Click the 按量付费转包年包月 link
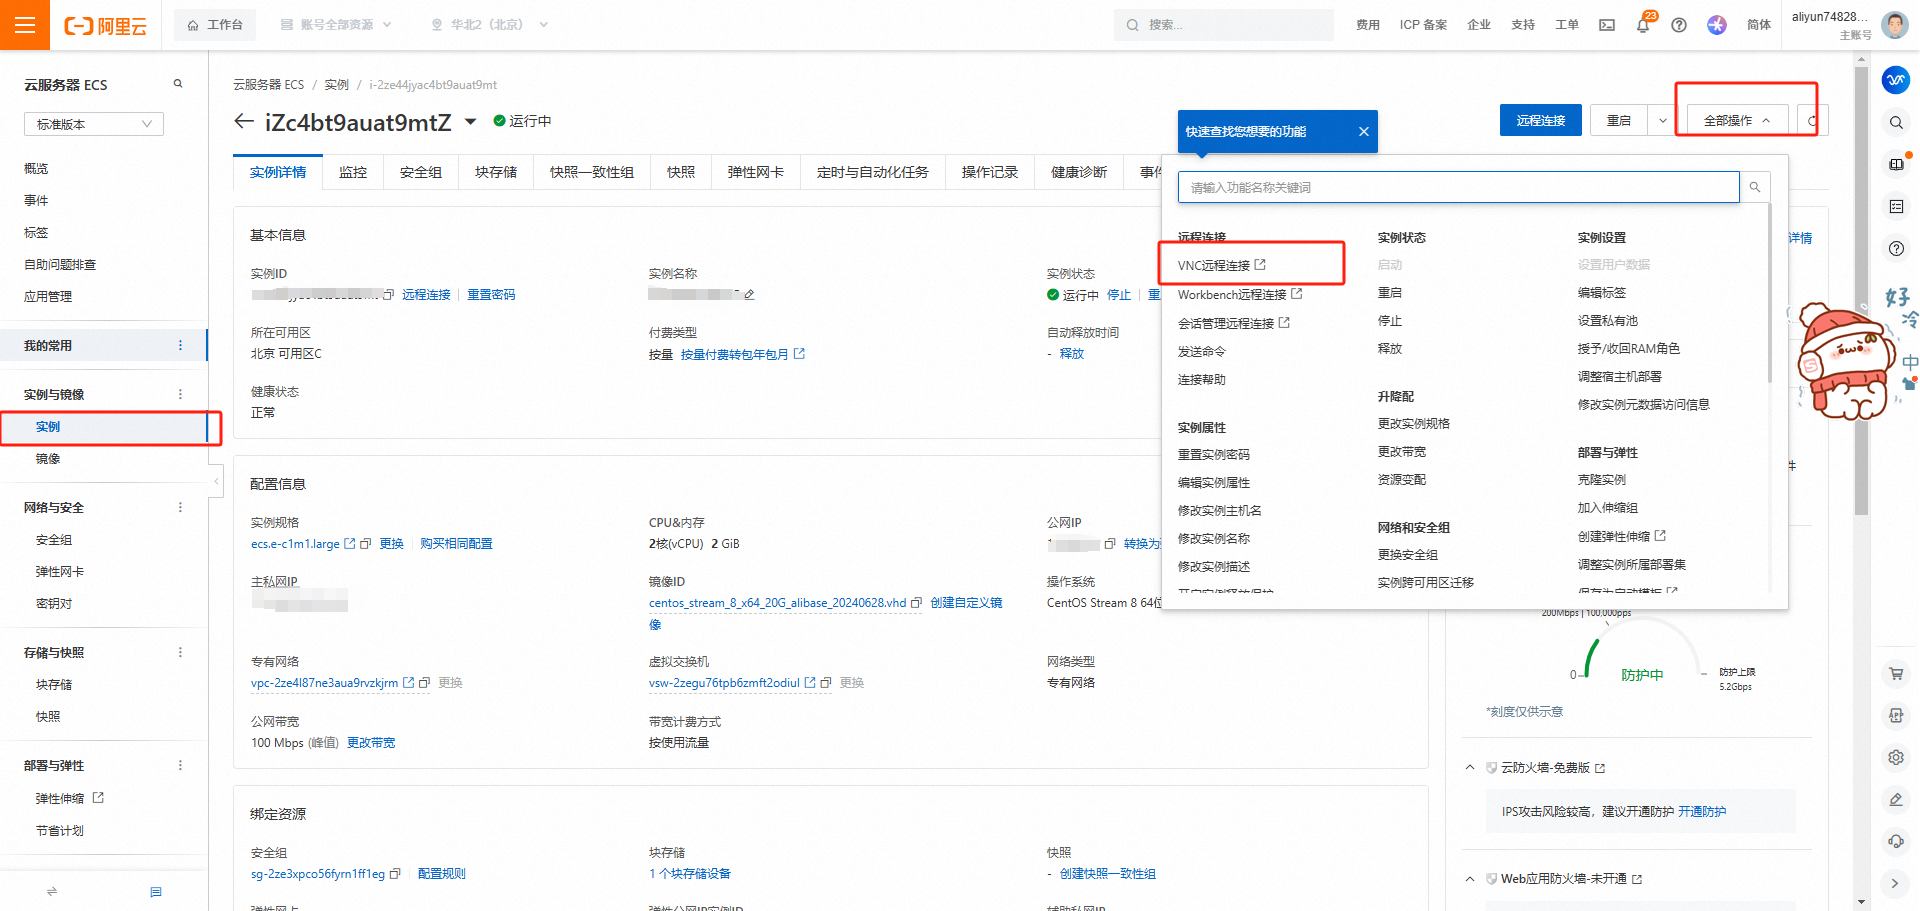 (735, 354)
